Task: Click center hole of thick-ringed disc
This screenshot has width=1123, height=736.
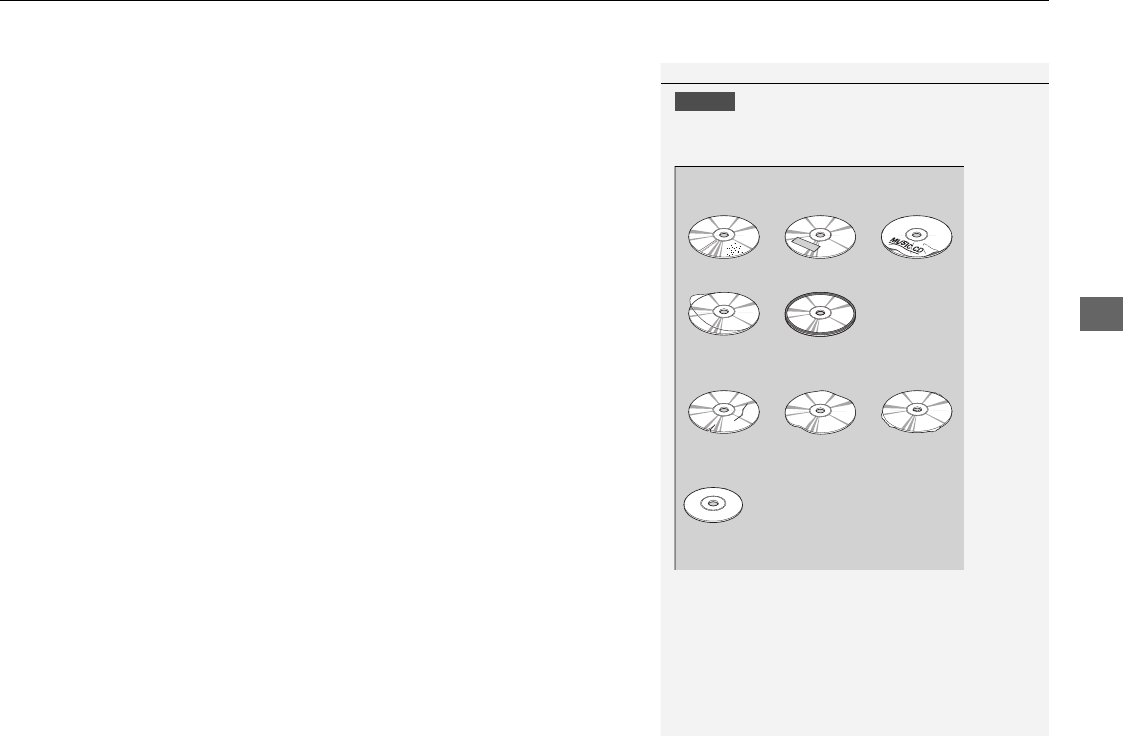Action: click(x=820, y=311)
